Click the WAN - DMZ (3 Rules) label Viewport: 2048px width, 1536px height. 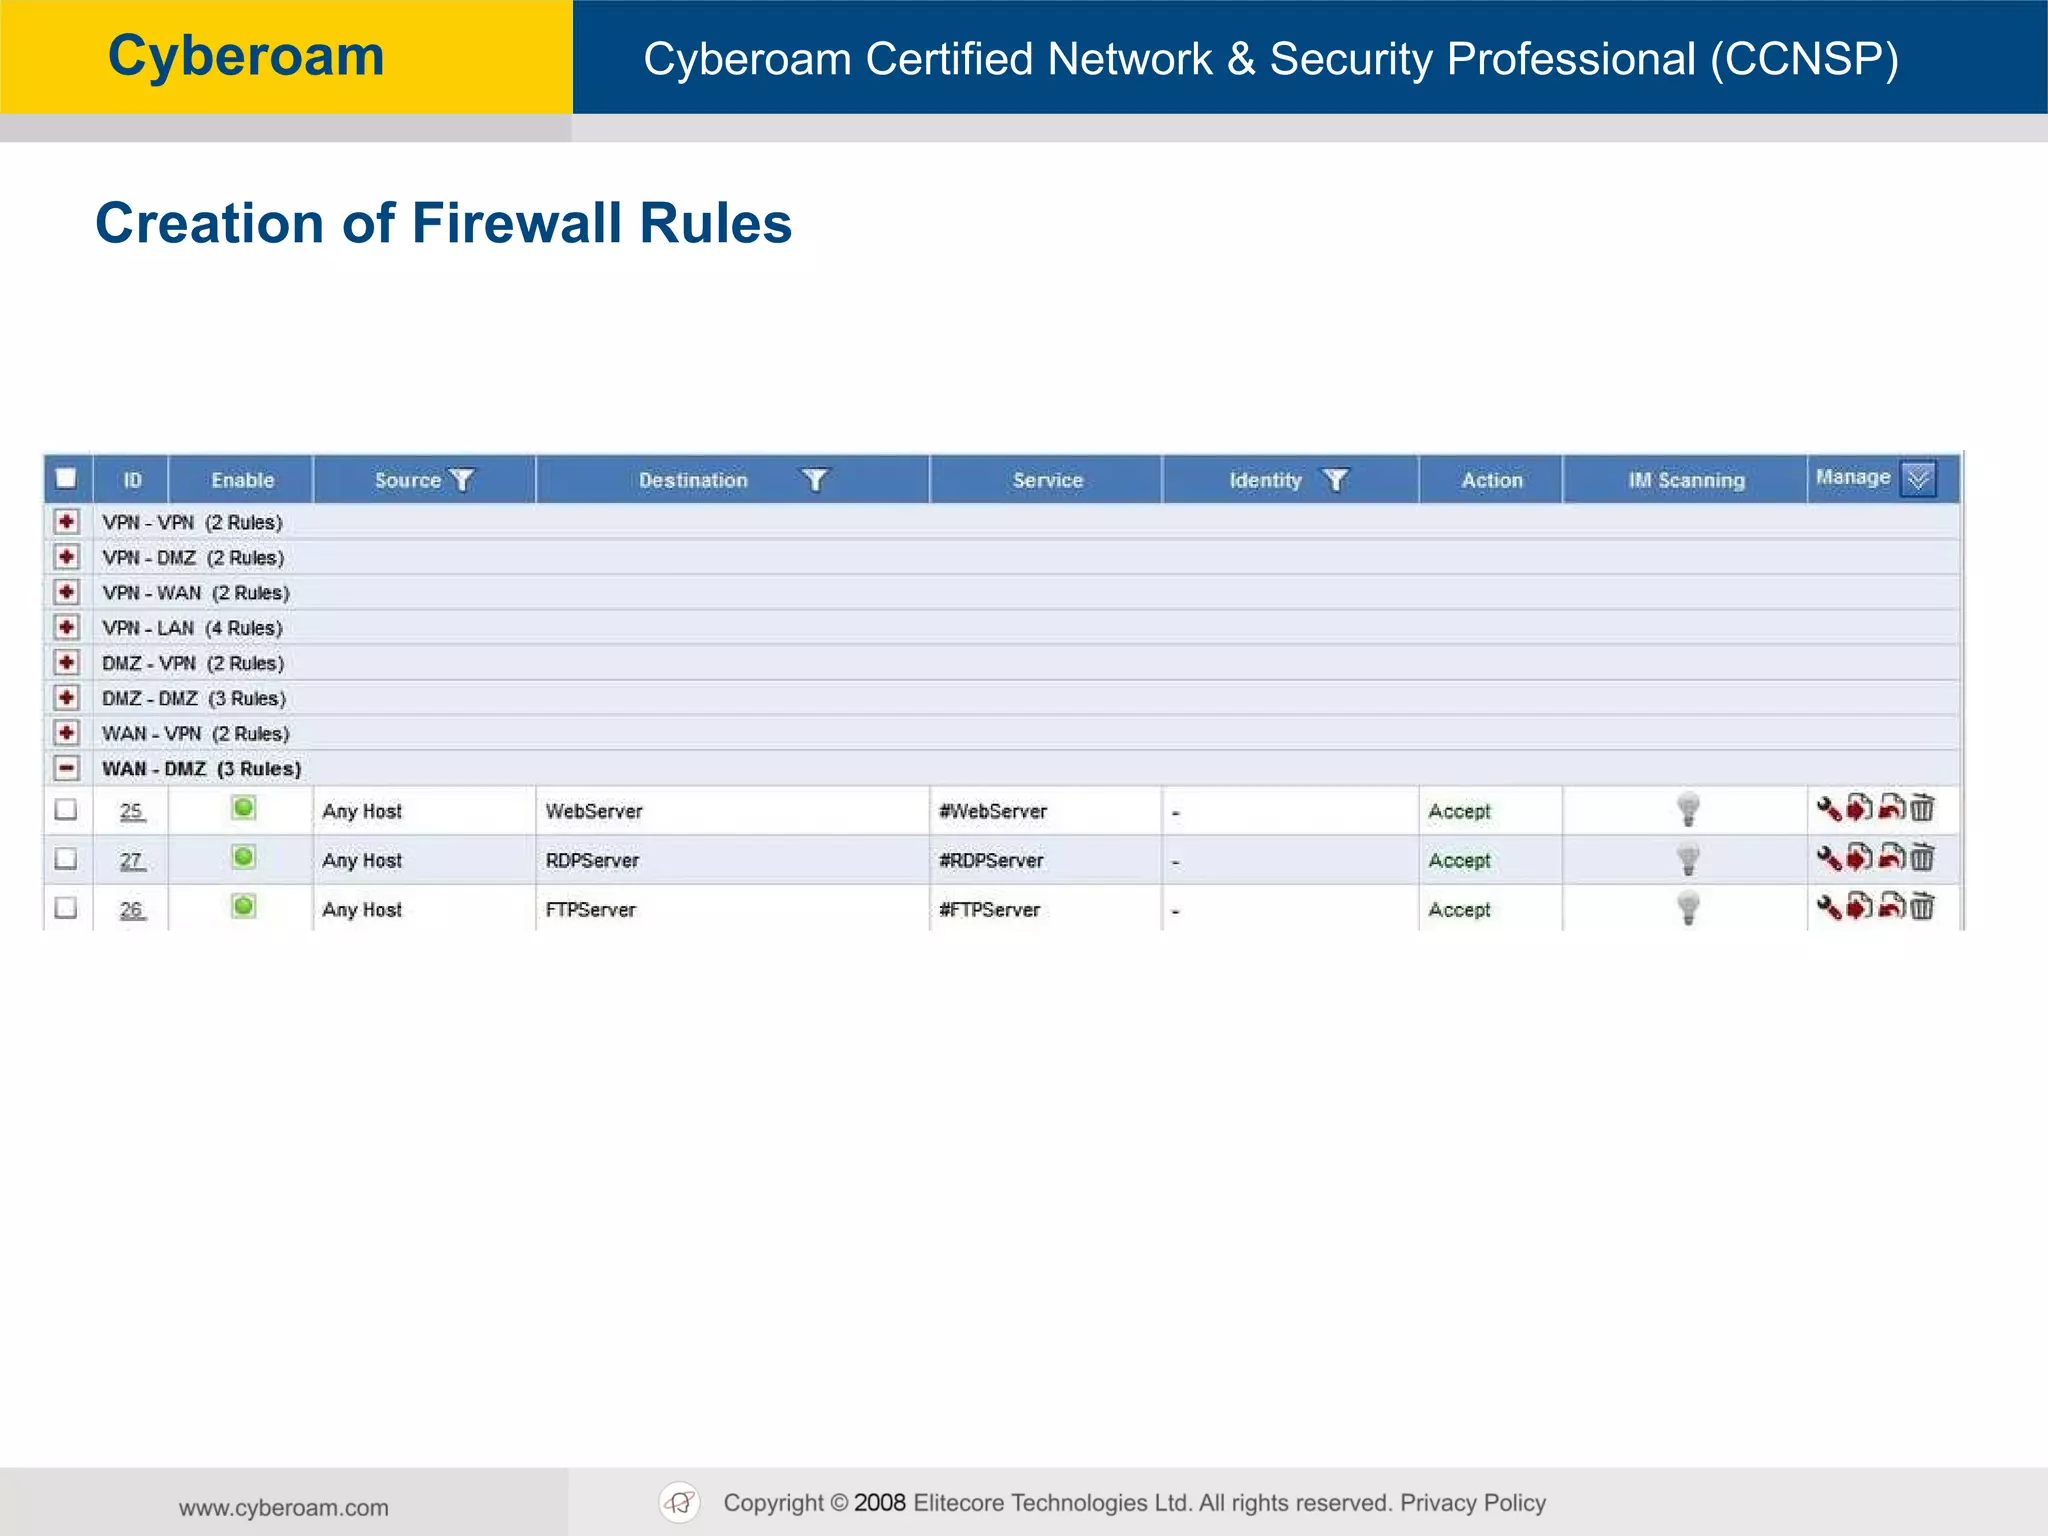click(201, 769)
